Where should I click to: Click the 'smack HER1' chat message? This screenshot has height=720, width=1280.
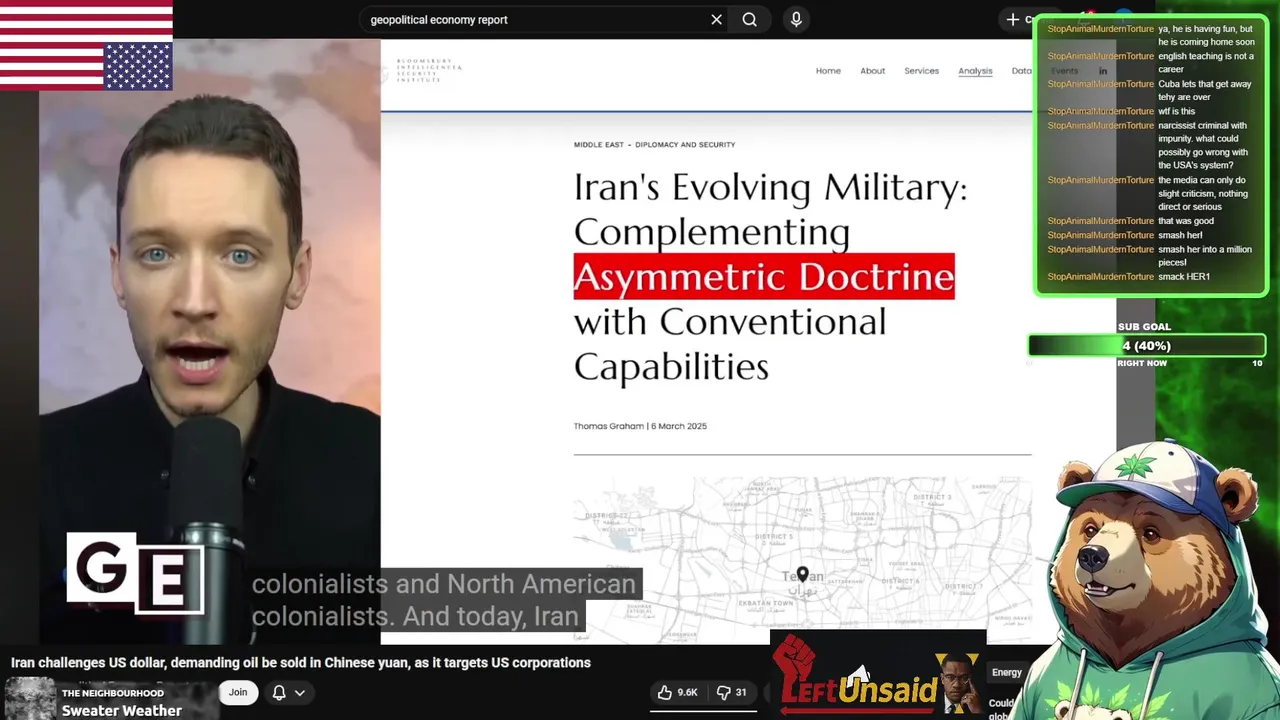coord(1184,276)
